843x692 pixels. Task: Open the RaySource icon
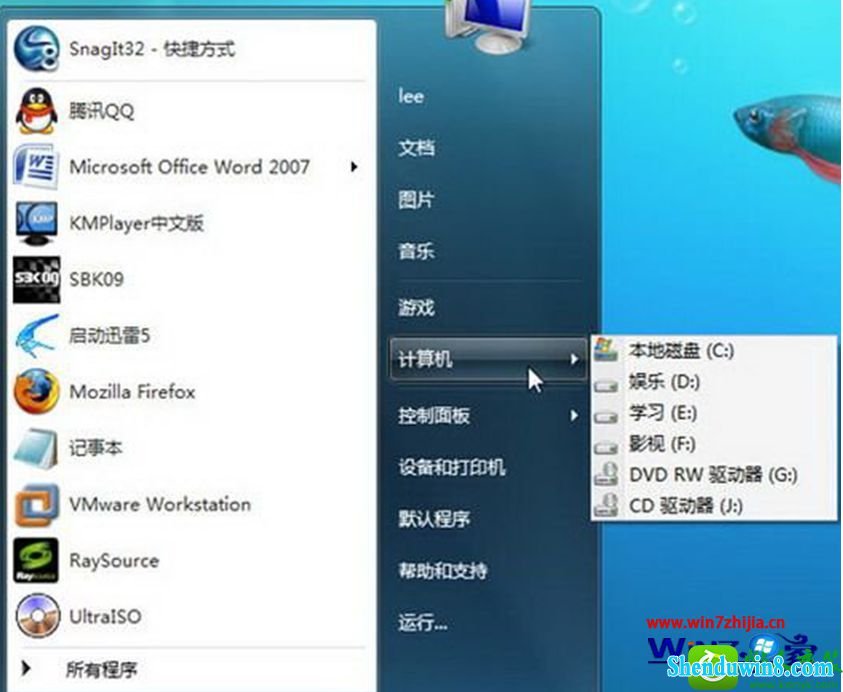tap(36, 560)
